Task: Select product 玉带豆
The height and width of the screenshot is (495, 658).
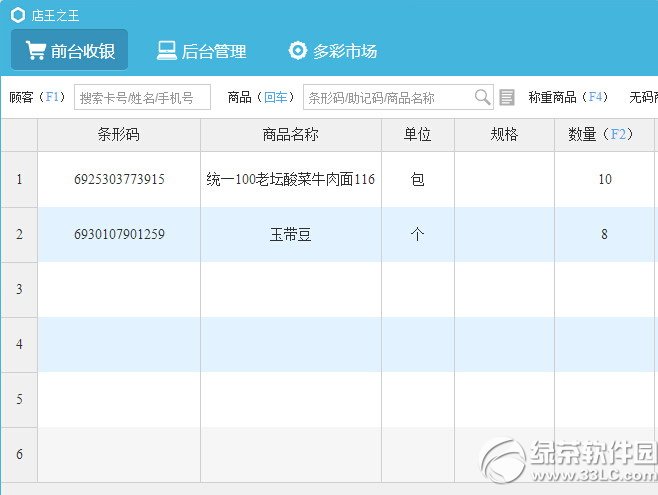Action: [x=291, y=234]
